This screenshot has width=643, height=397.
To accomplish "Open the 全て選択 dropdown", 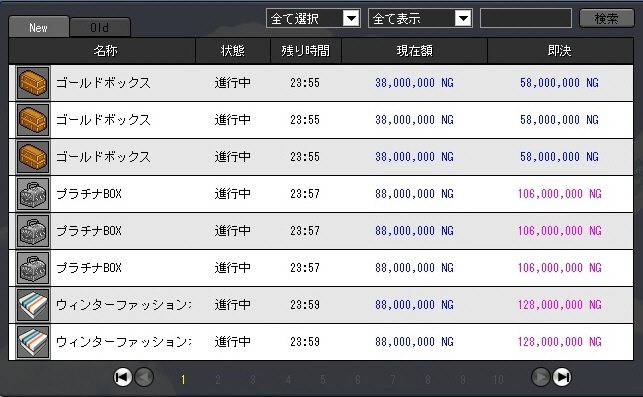I will pos(313,18).
